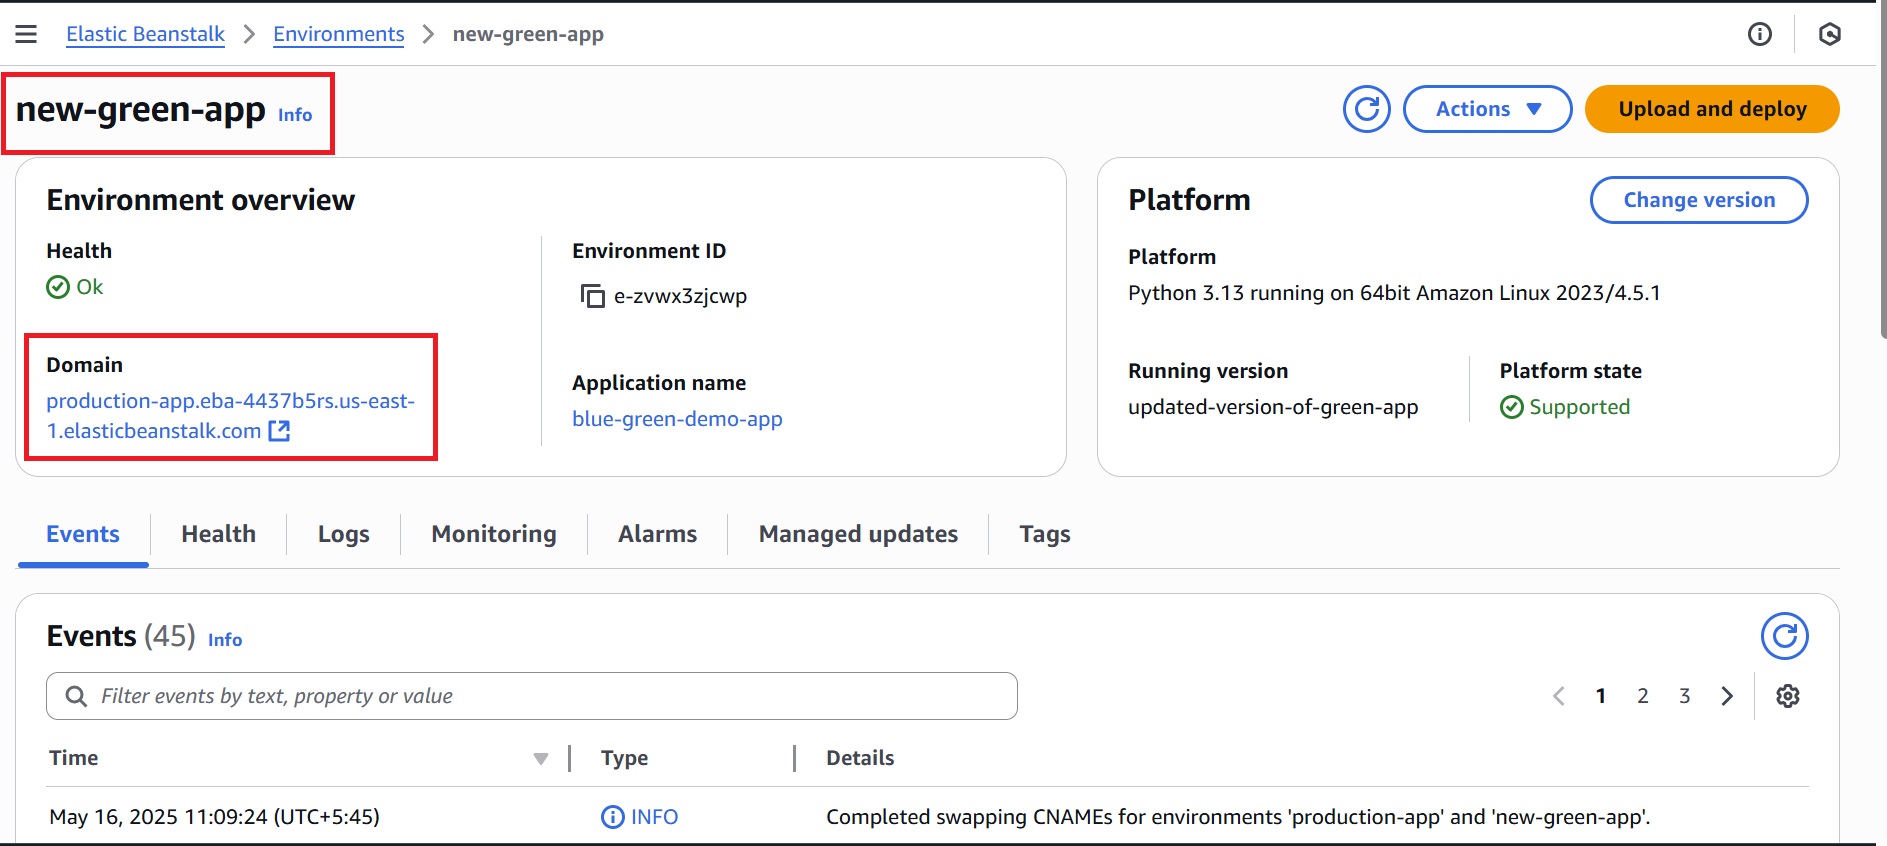Select the Monitoring tab

pyautogui.click(x=493, y=534)
